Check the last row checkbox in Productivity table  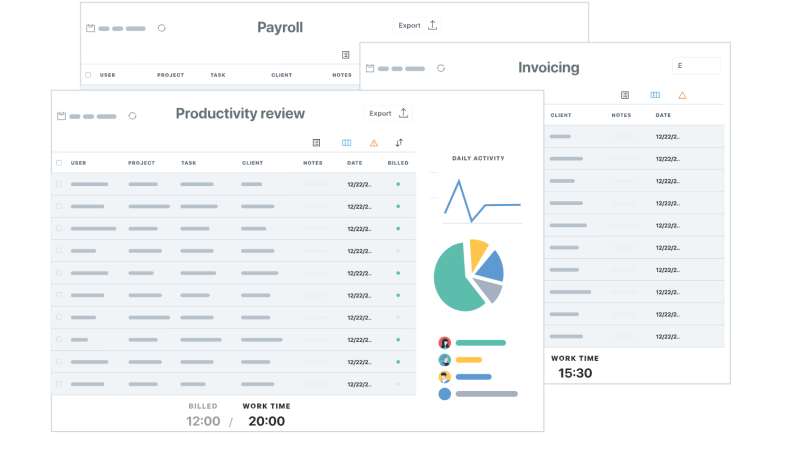(x=59, y=384)
